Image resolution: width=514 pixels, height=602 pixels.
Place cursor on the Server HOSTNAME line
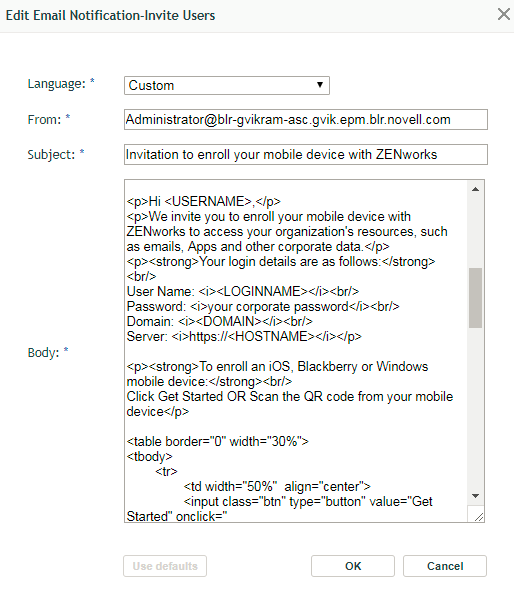[x=244, y=336]
